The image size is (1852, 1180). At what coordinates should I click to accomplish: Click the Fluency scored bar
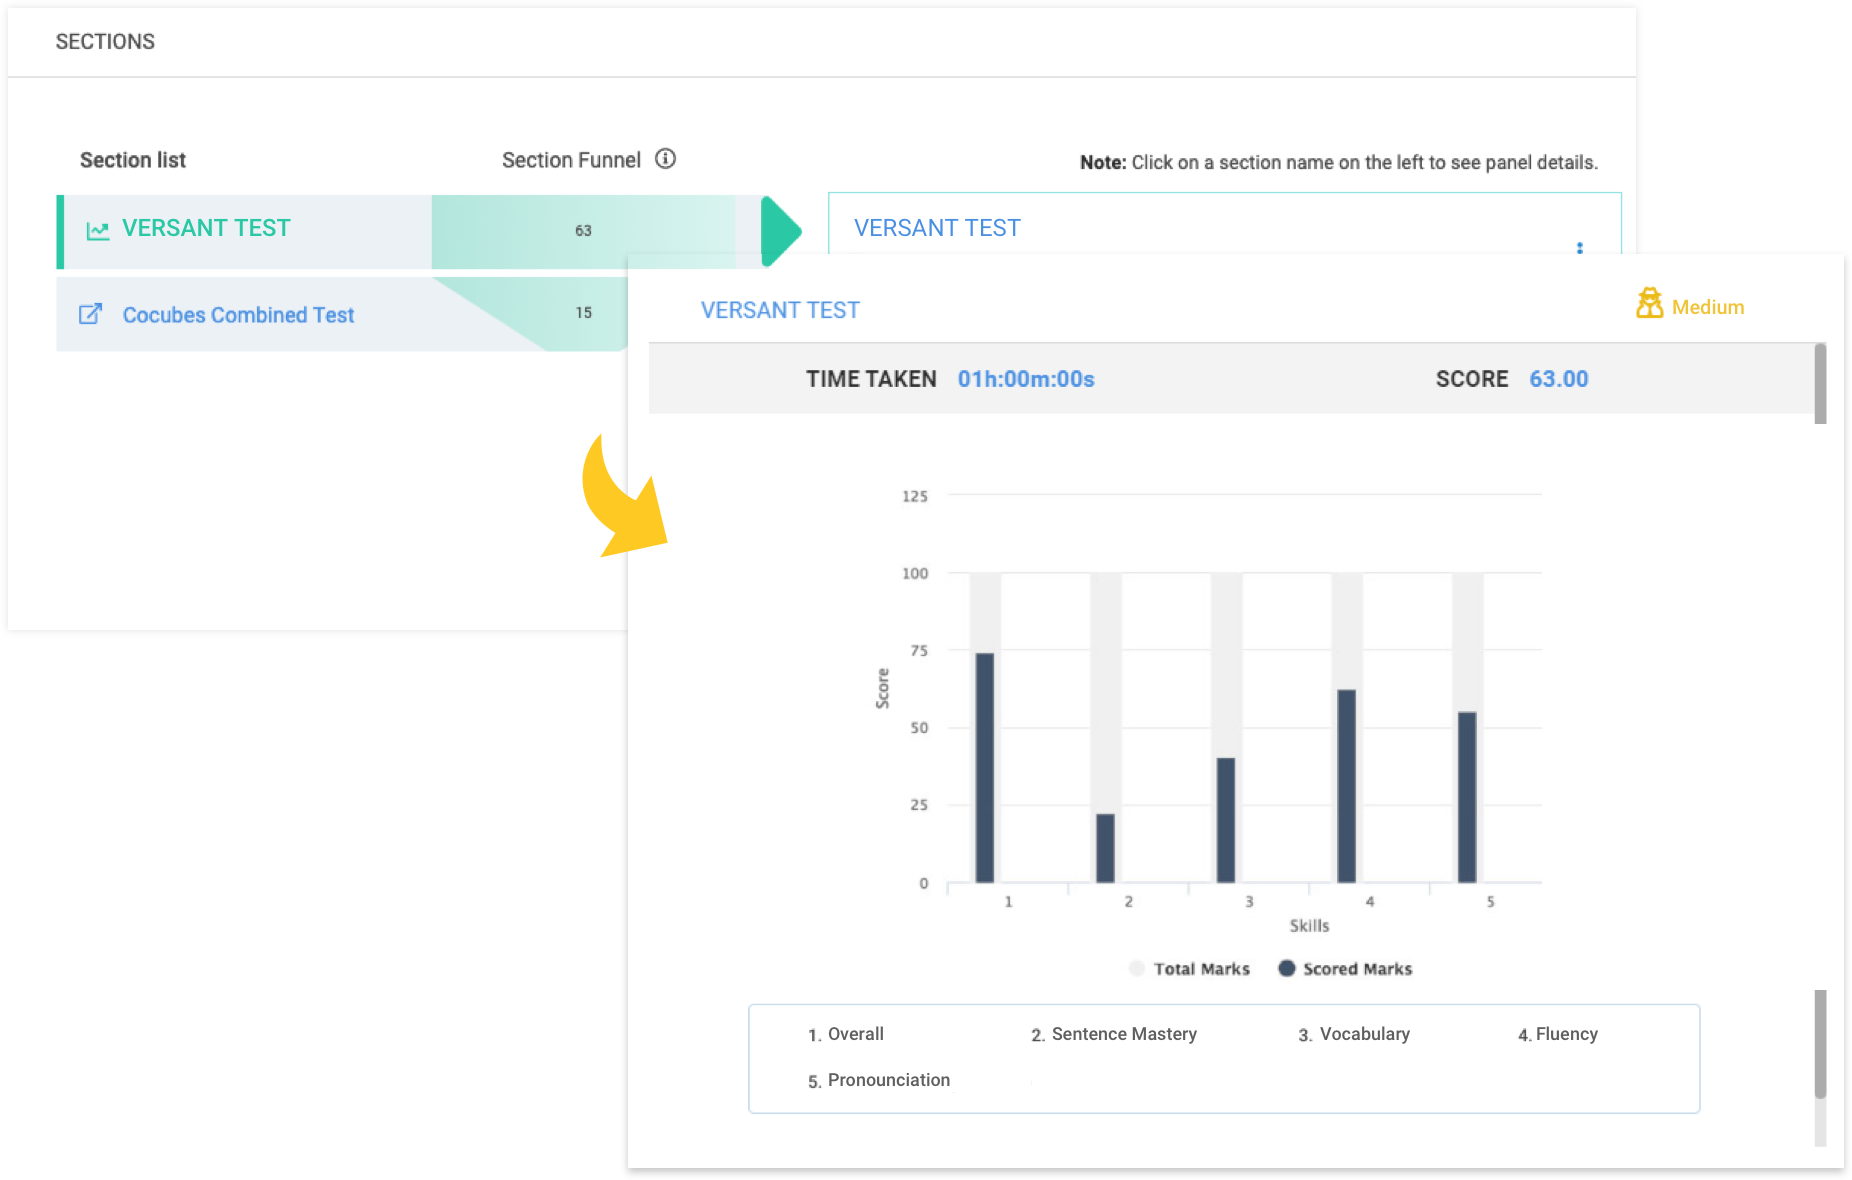tap(1347, 786)
